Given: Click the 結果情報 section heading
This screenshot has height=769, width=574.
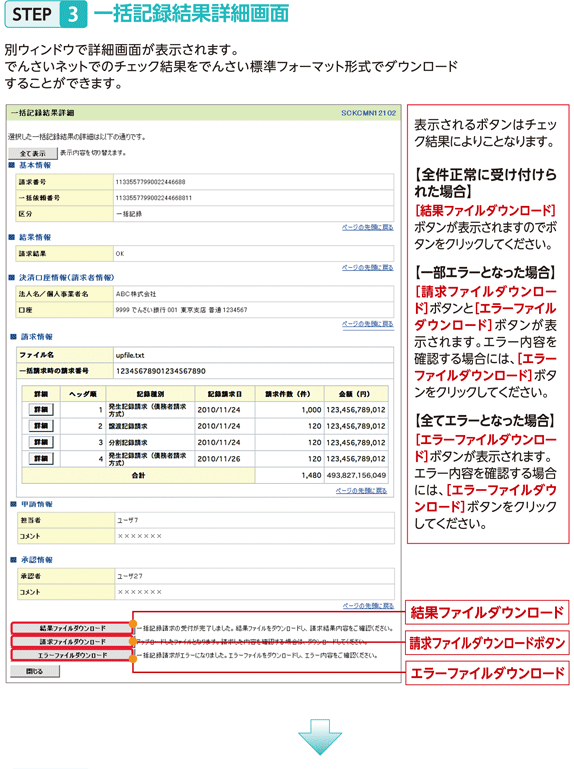Looking at the screenshot, I should tap(35, 237).
